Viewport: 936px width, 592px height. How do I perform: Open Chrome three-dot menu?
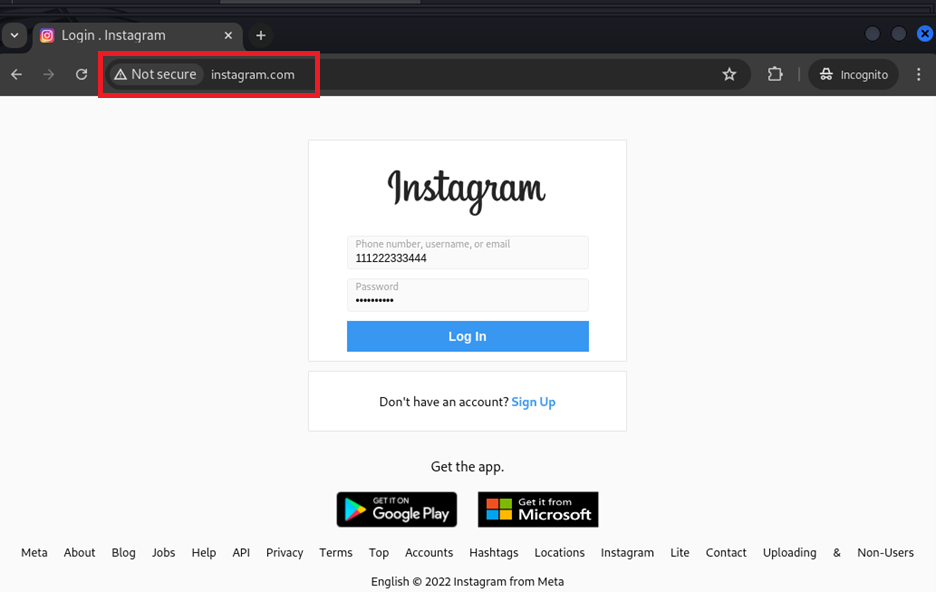[919, 74]
